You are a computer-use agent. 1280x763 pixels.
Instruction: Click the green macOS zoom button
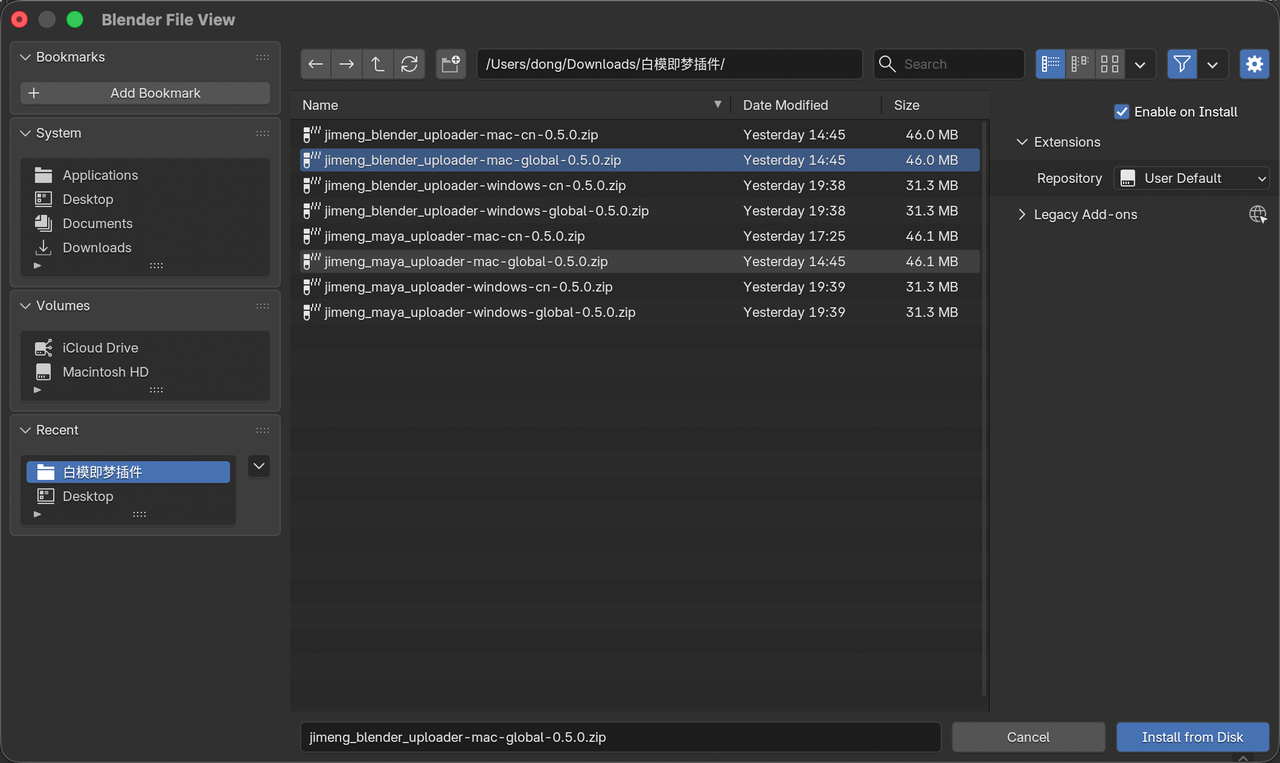tap(75, 19)
